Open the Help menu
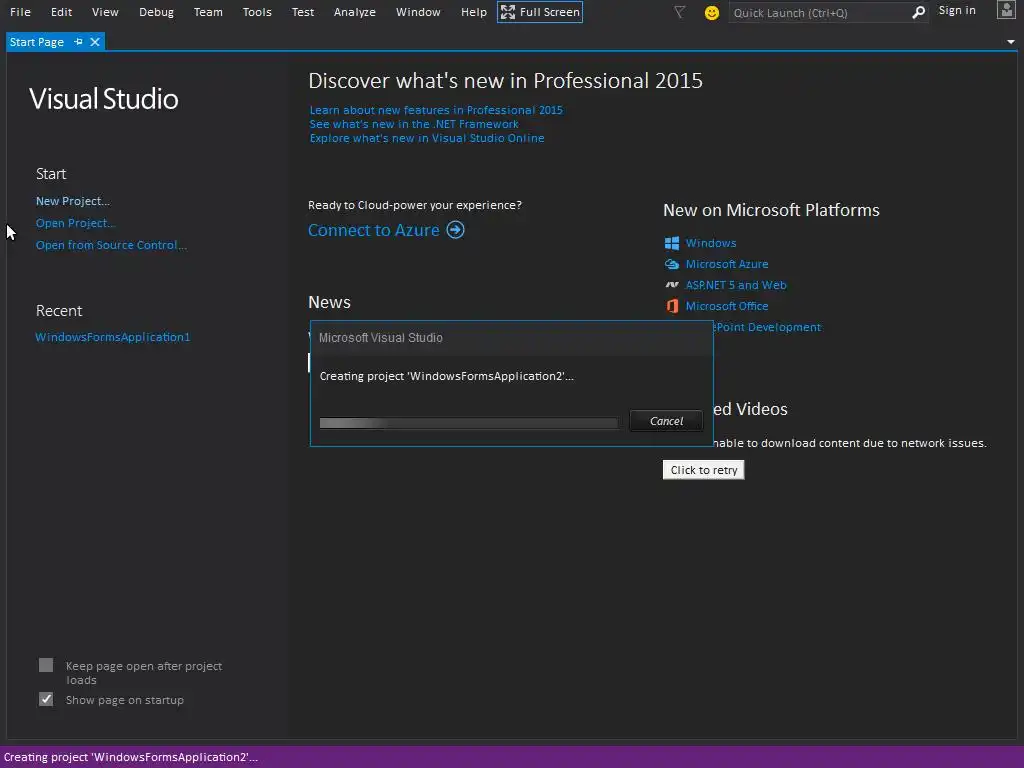This screenshot has height=768, width=1024. coord(473,12)
